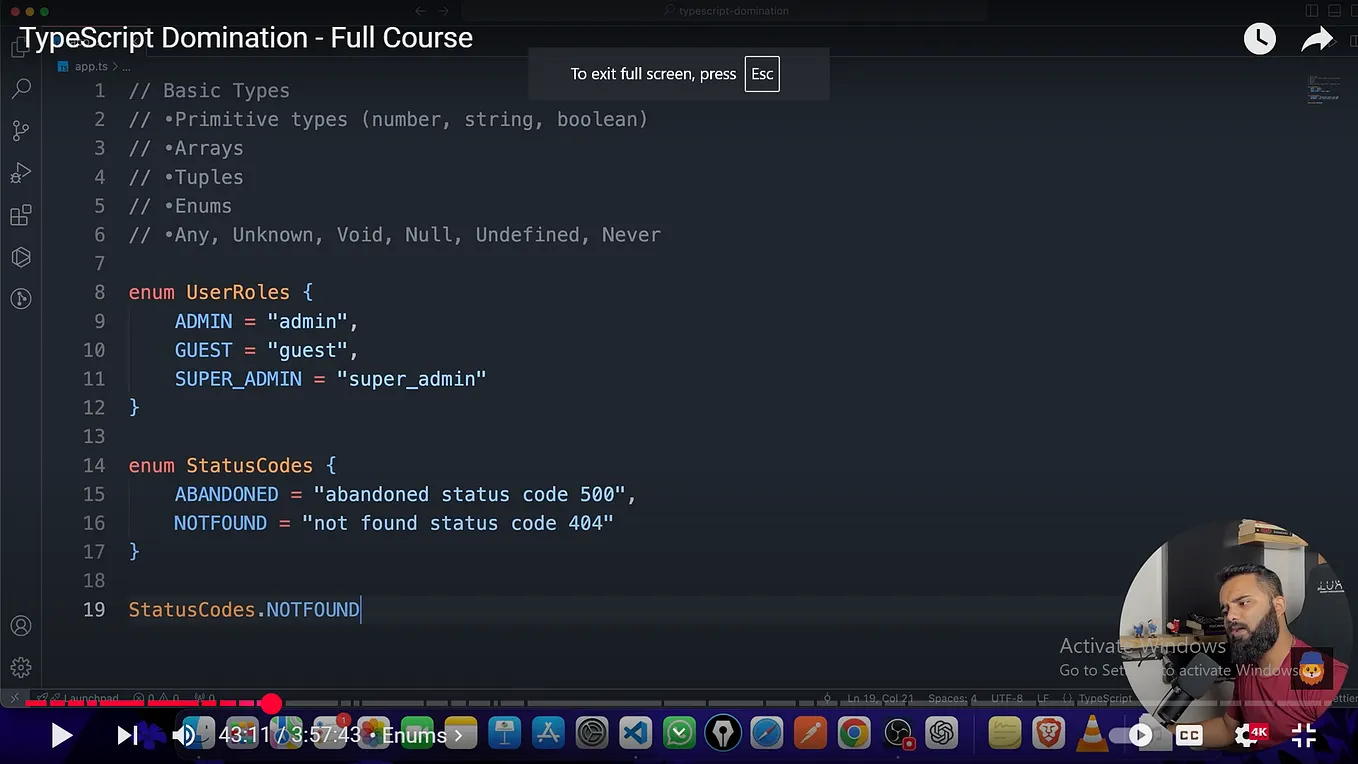Open VS Code Explorer files icon
The width and height of the screenshot is (1358, 764).
point(18,47)
